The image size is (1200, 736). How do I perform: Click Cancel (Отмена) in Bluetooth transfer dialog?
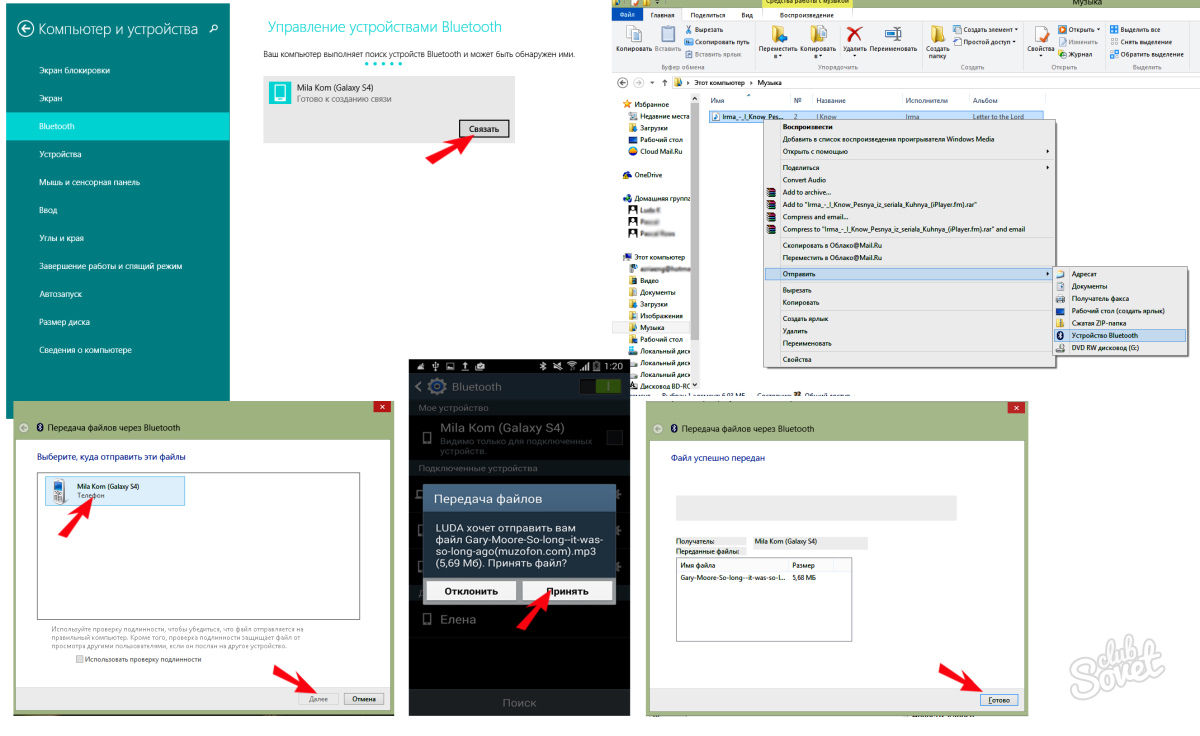[x=364, y=698]
